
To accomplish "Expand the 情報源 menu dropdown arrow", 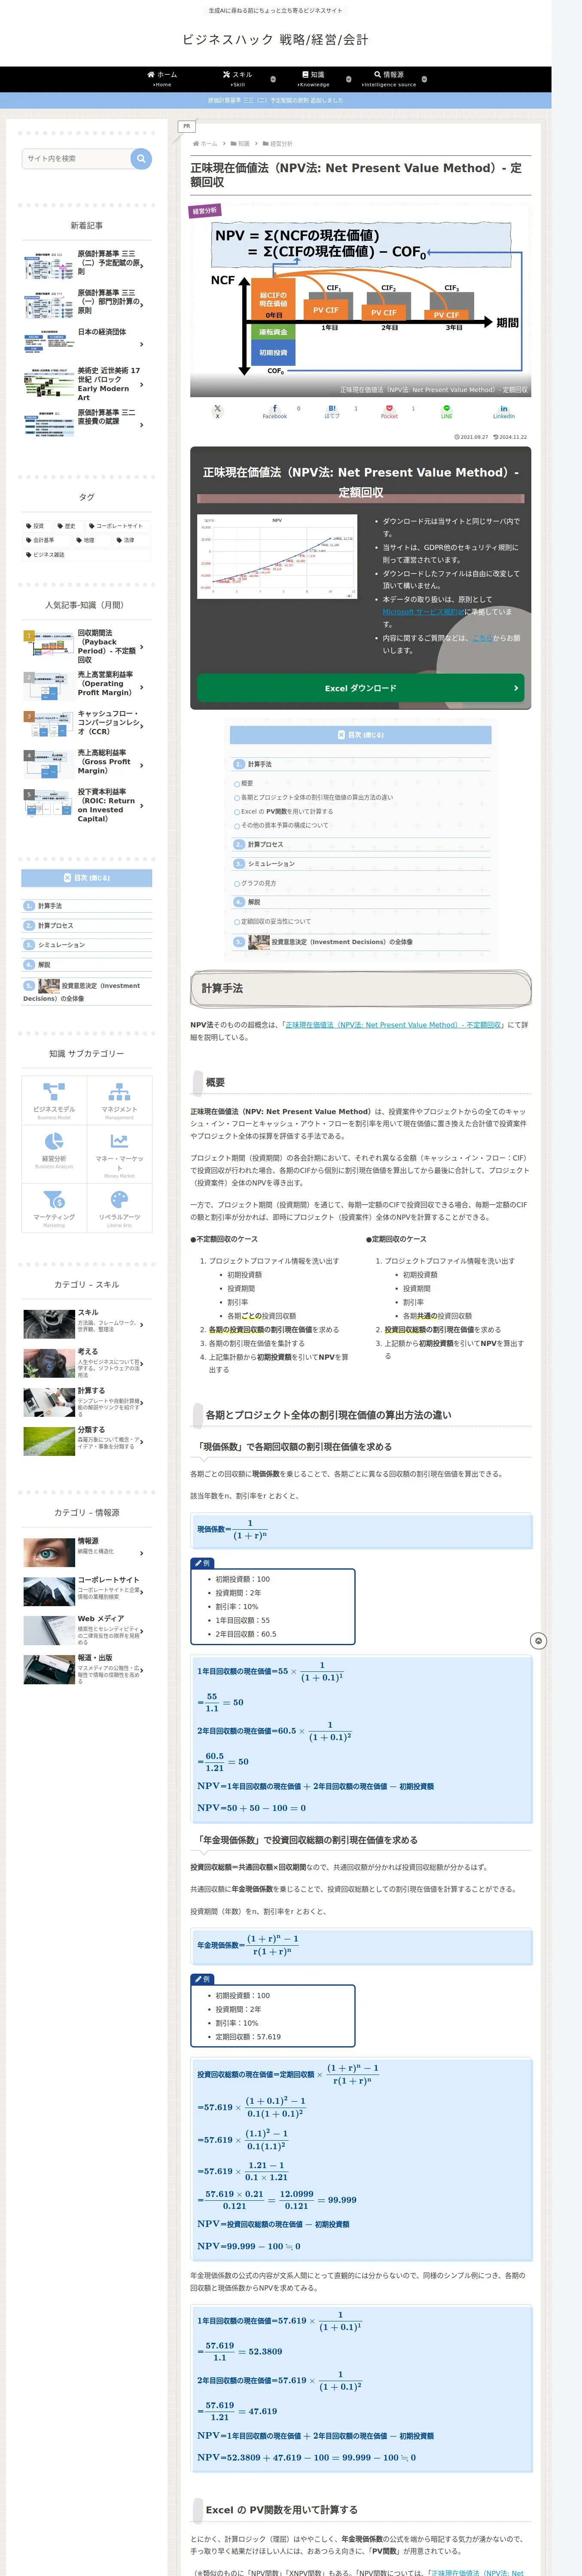I will (x=424, y=79).
